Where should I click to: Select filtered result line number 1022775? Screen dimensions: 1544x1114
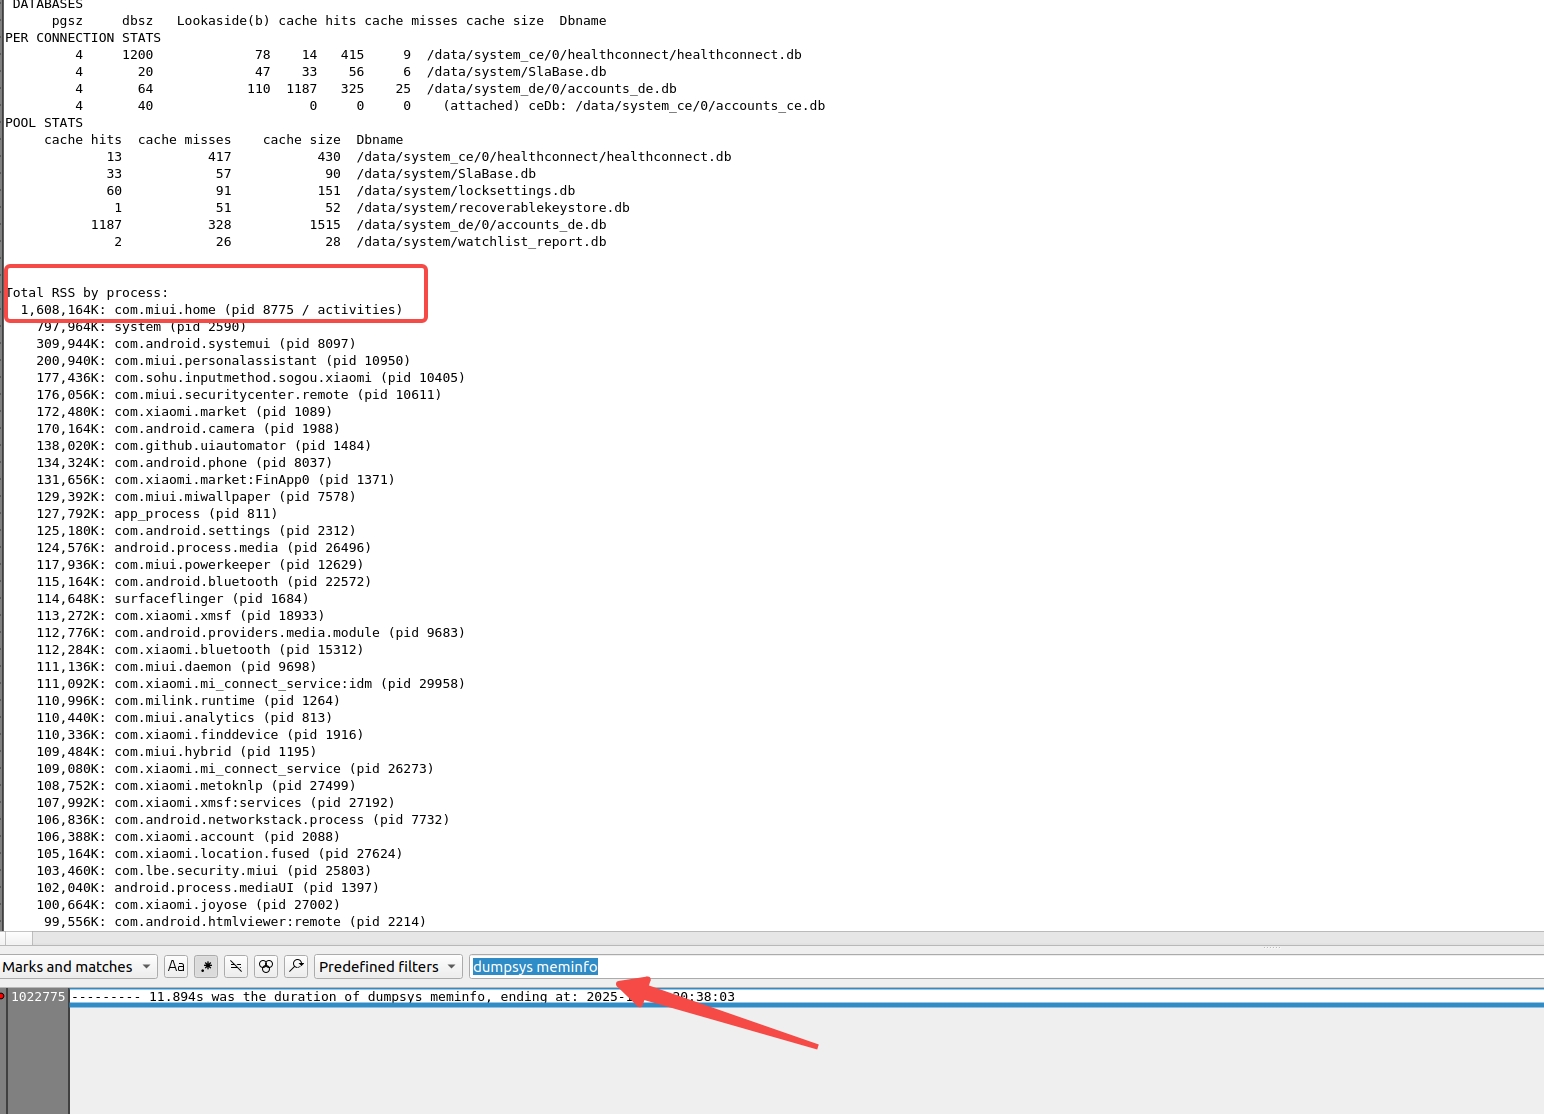(x=38, y=997)
